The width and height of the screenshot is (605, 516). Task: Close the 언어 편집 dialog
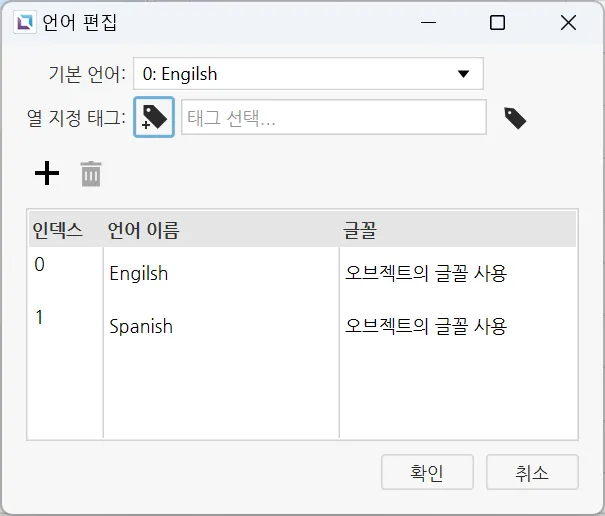tap(568, 22)
